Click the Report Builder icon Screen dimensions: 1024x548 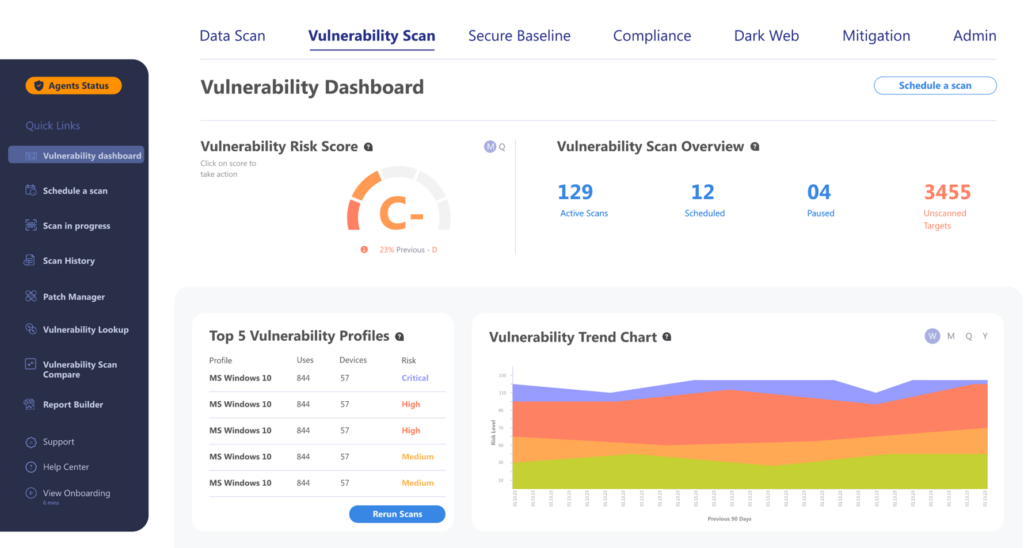pyautogui.click(x=30, y=404)
